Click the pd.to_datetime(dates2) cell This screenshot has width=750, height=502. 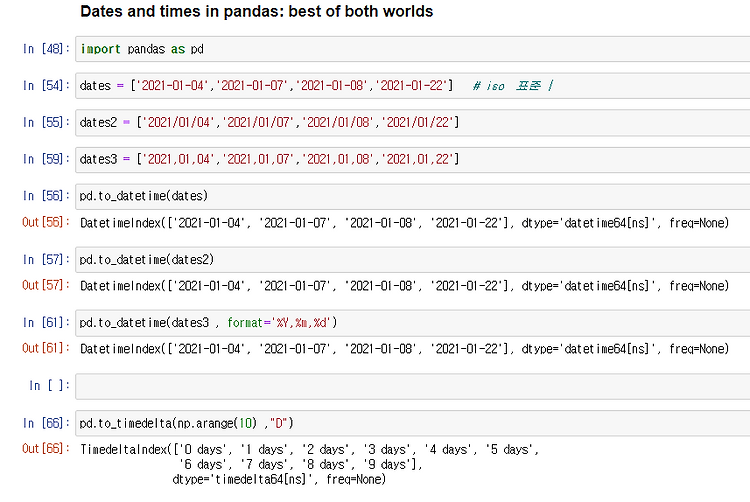(412, 260)
